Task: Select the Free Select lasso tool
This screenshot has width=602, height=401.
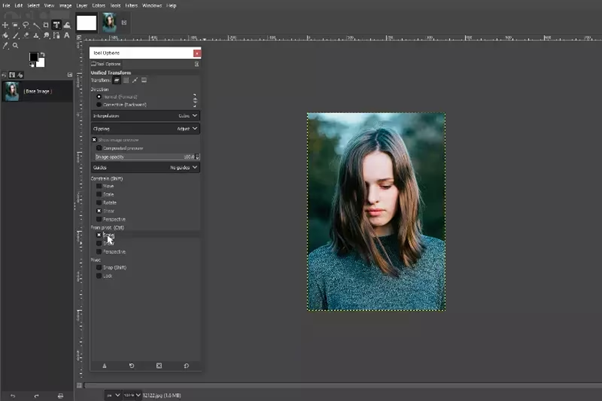Action: tap(26, 25)
